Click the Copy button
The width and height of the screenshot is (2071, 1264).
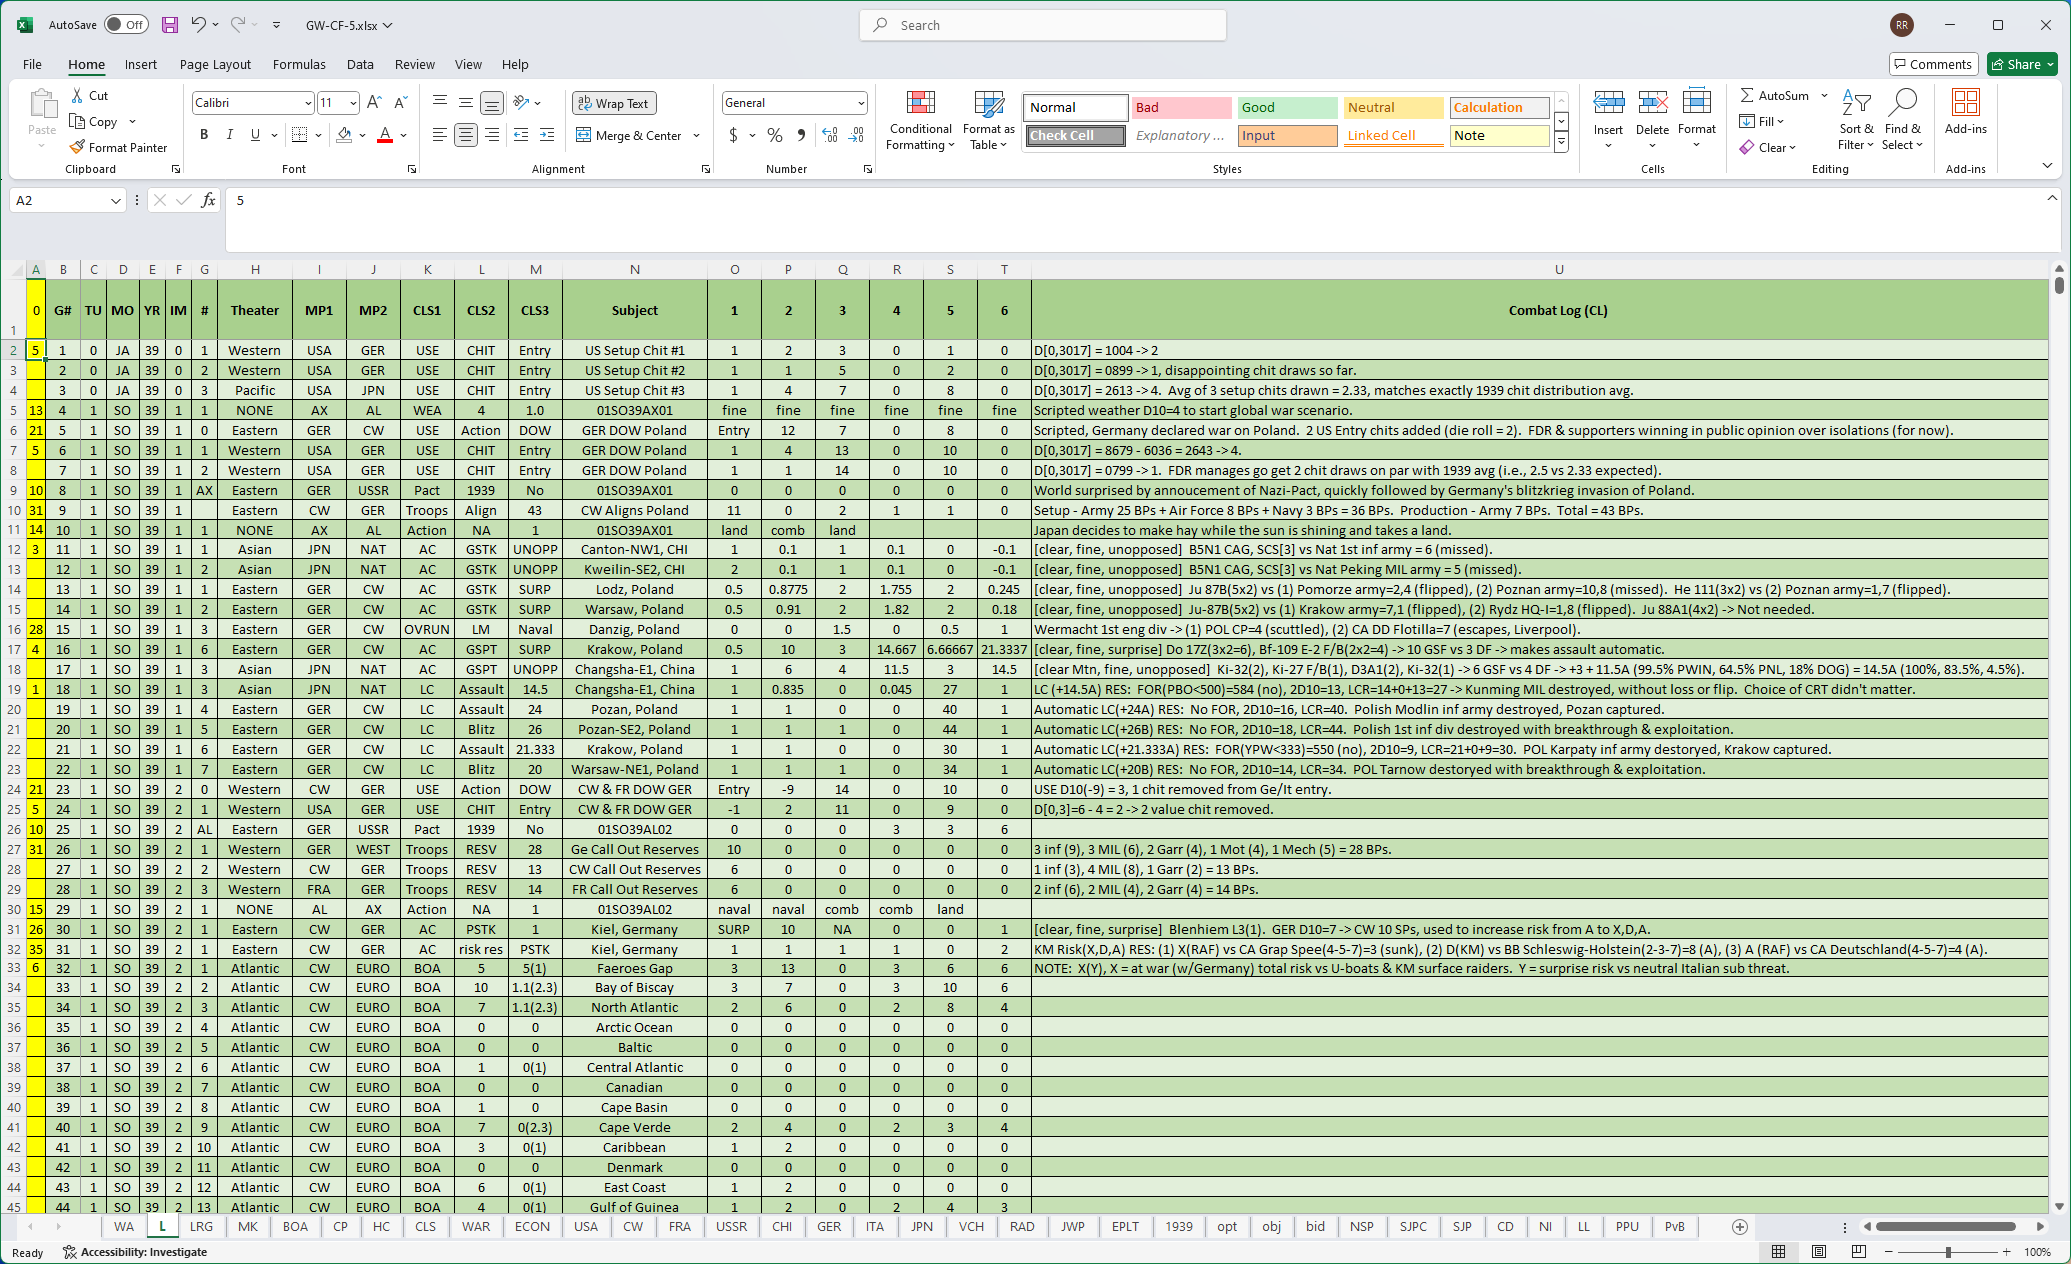pos(93,122)
